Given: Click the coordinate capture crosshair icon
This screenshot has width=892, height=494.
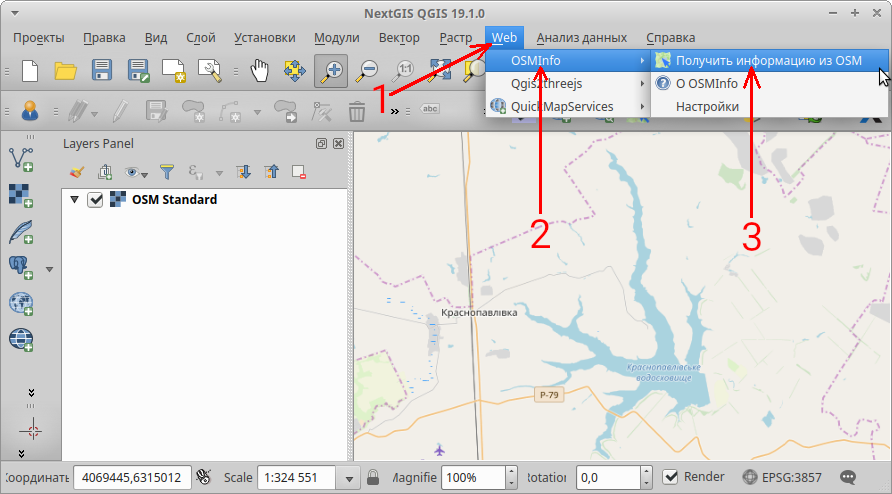Looking at the screenshot, I should (31, 431).
